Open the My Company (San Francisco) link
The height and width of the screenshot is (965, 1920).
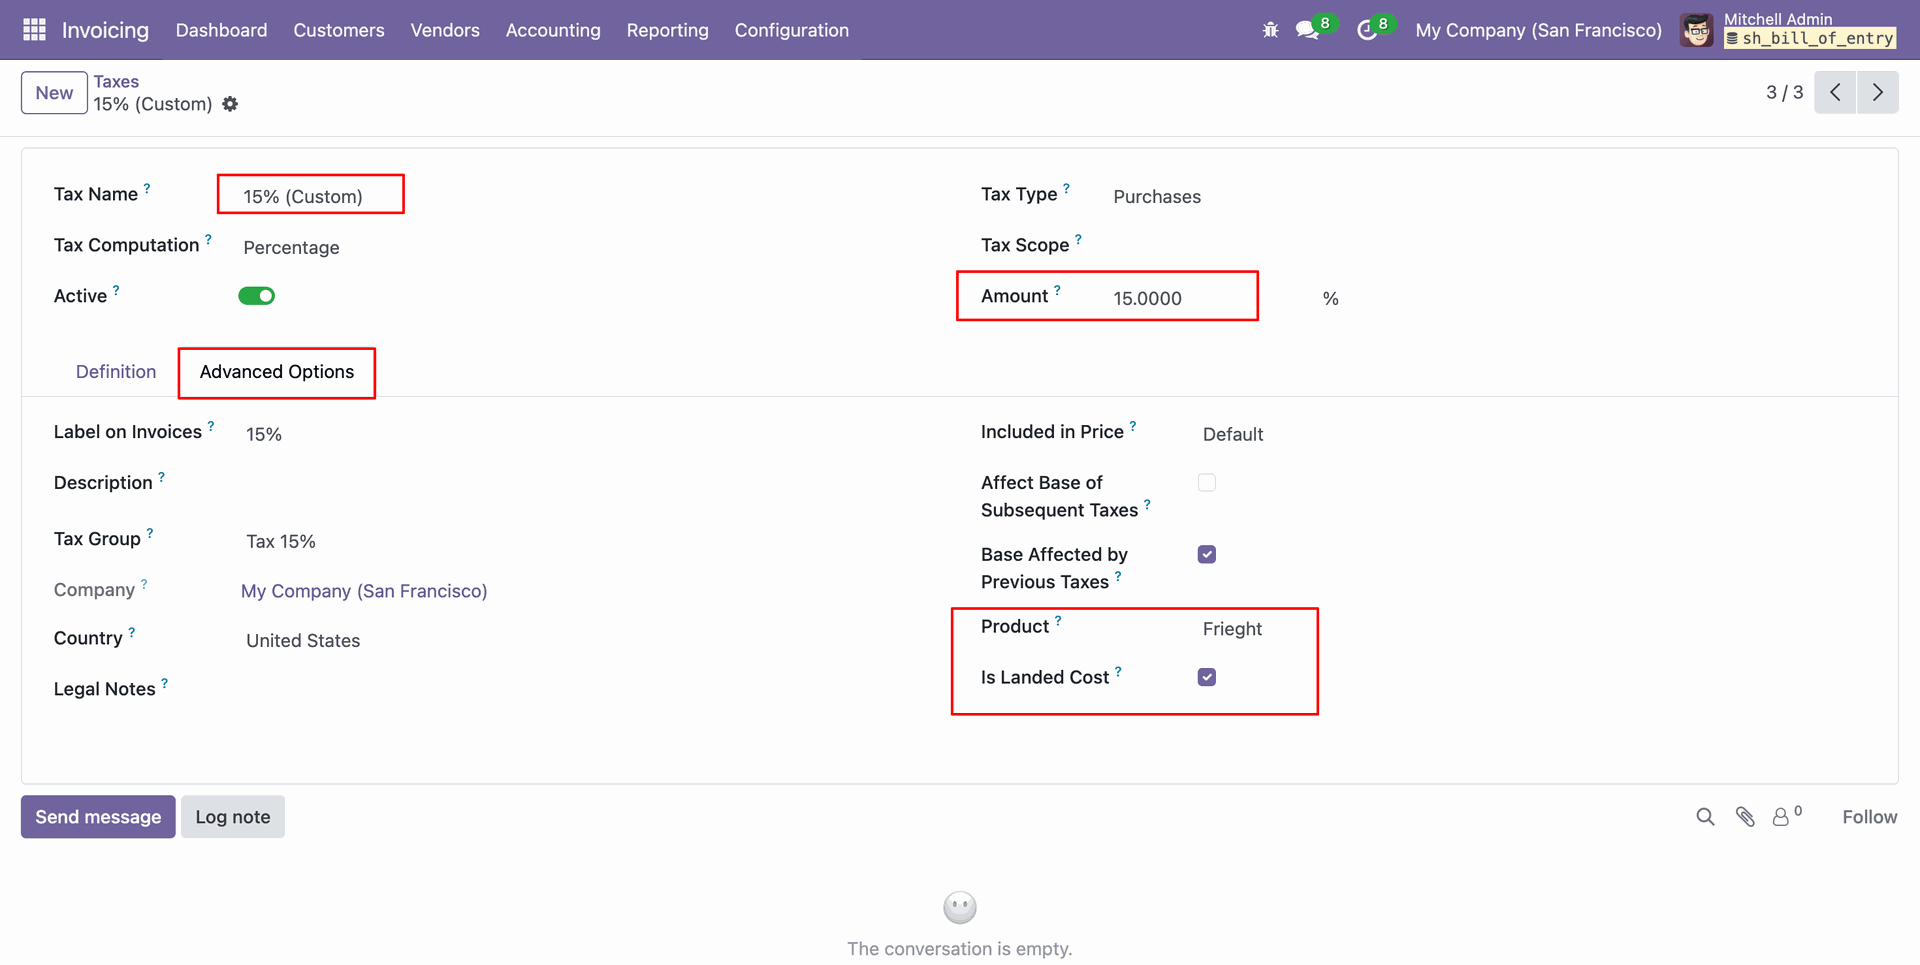click(364, 591)
